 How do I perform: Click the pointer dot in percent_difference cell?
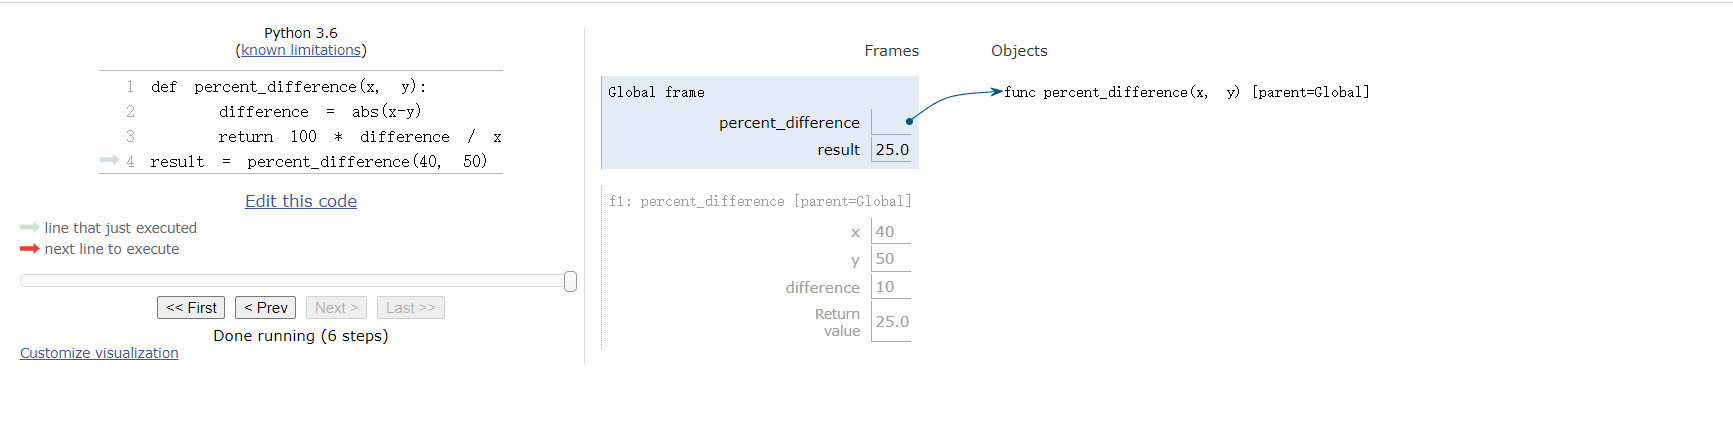coord(909,122)
